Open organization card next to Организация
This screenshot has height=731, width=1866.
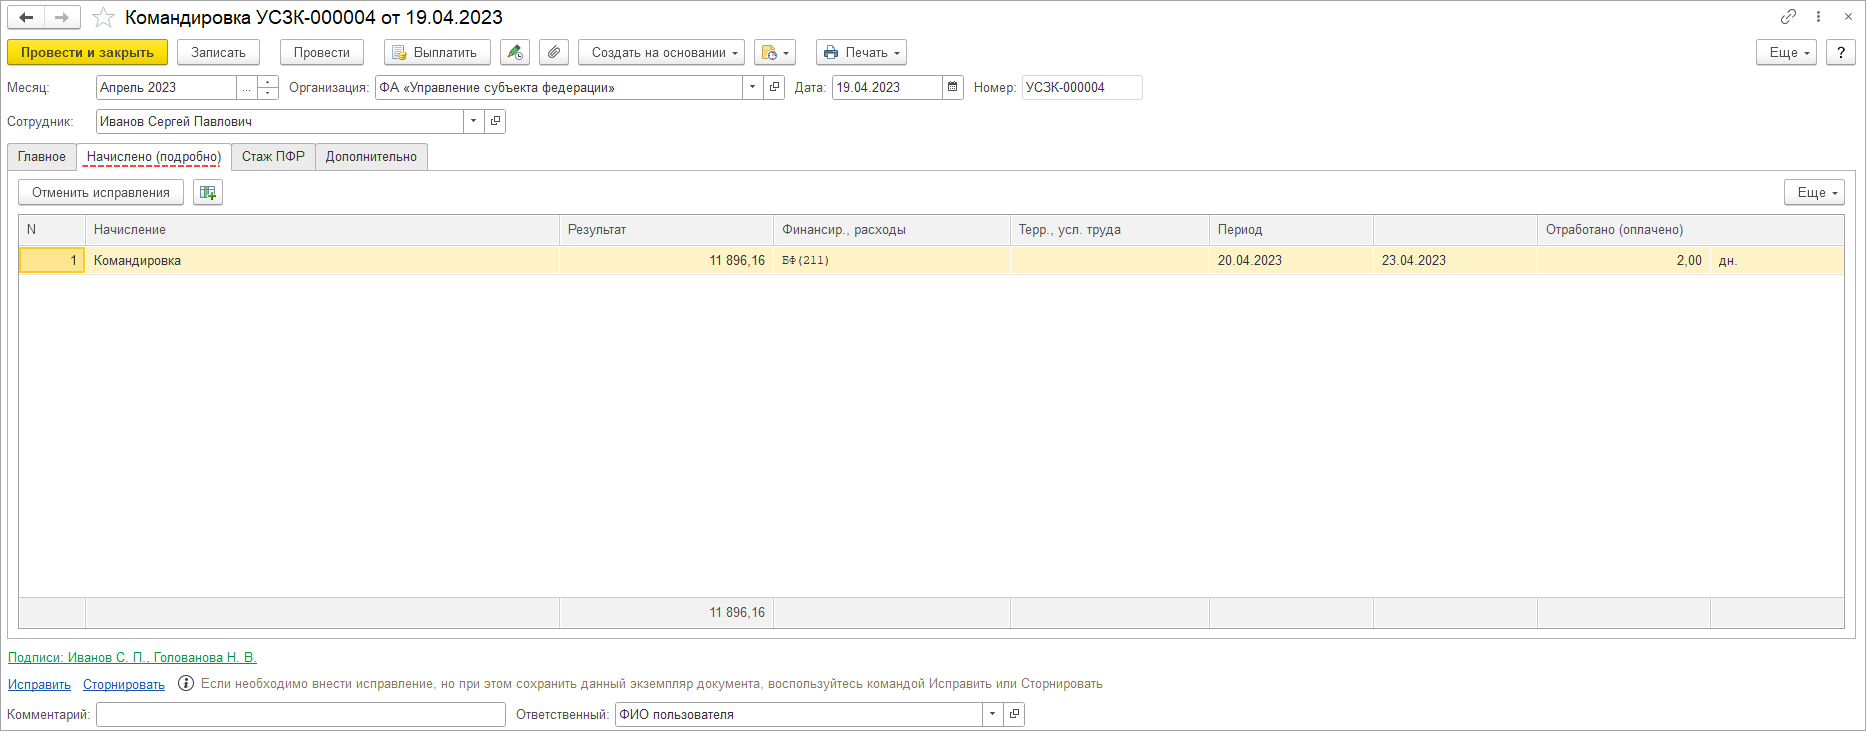point(775,87)
